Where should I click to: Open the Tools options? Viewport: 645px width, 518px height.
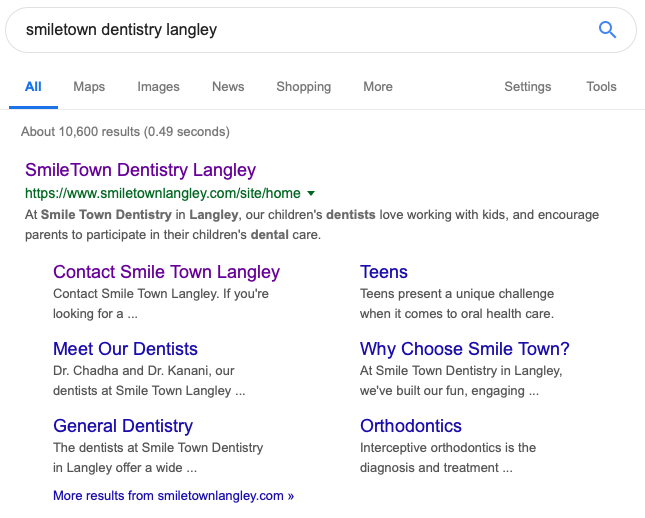click(x=601, y=86)
